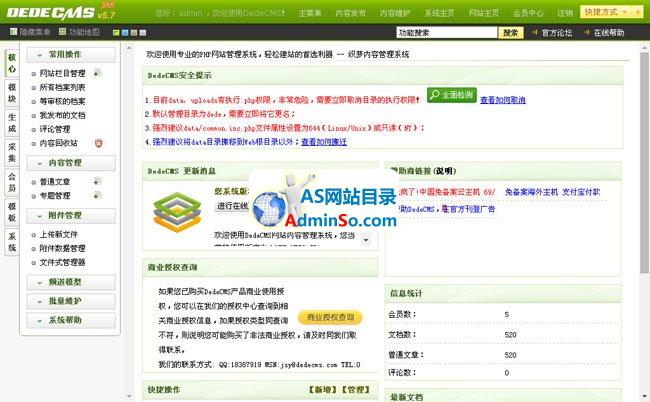The image size is (650, 402).
Task: Expand the 系统帮助 section
Action: point(71,320)
